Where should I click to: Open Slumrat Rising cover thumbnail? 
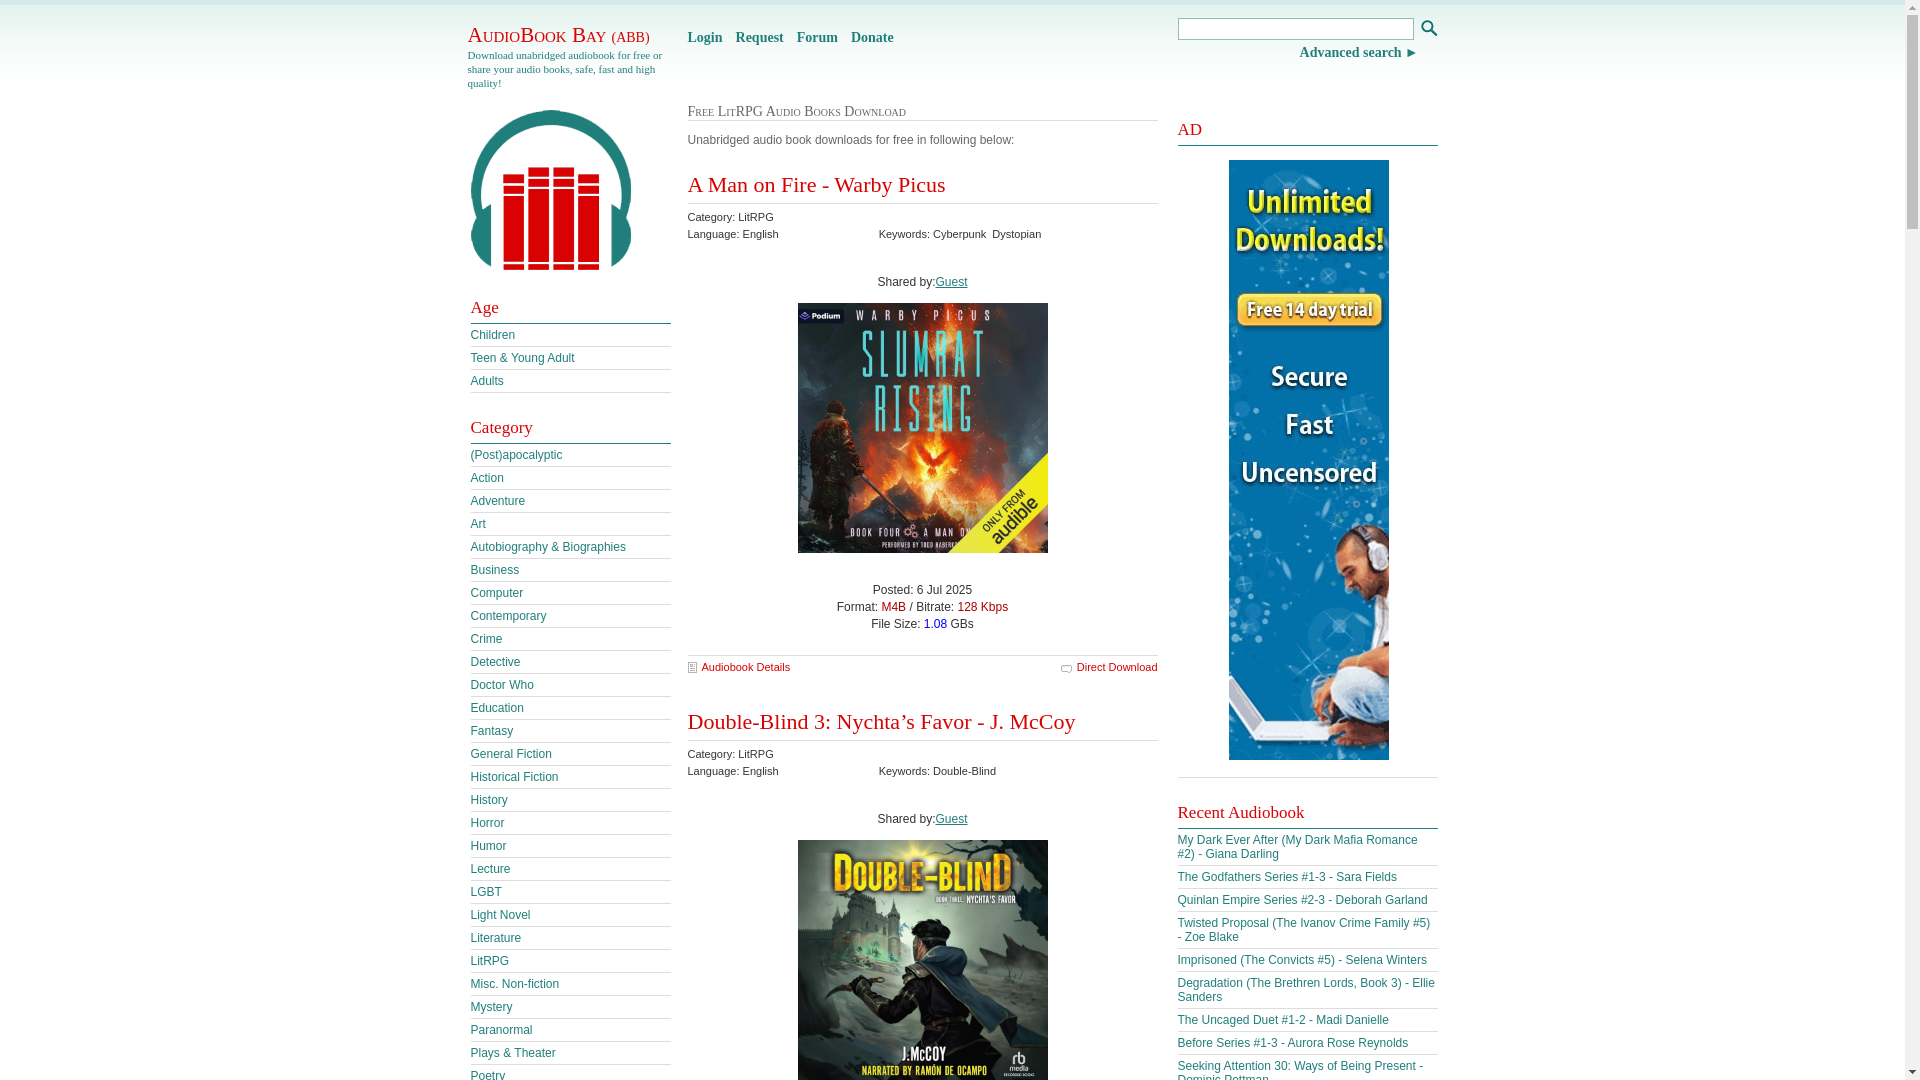coord(922,428)
